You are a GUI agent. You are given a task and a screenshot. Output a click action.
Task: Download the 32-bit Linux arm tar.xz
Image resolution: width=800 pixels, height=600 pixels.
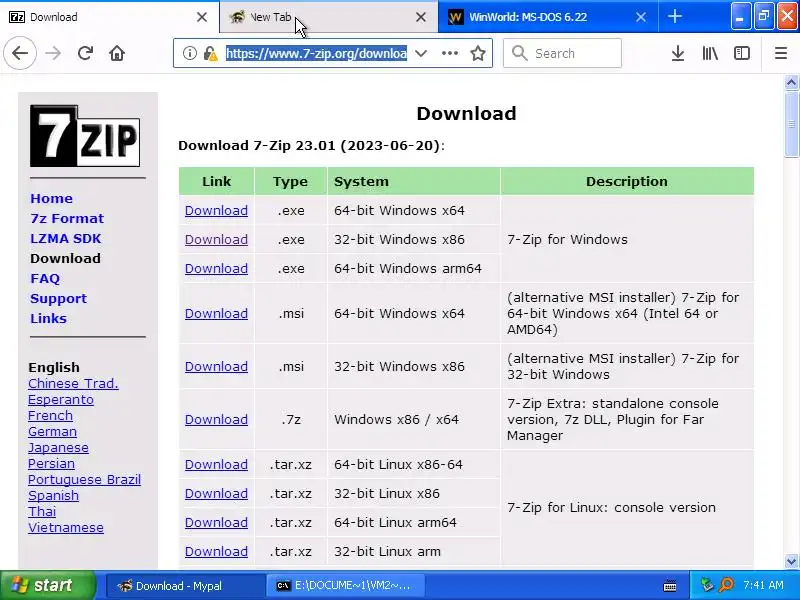[216, 552]
